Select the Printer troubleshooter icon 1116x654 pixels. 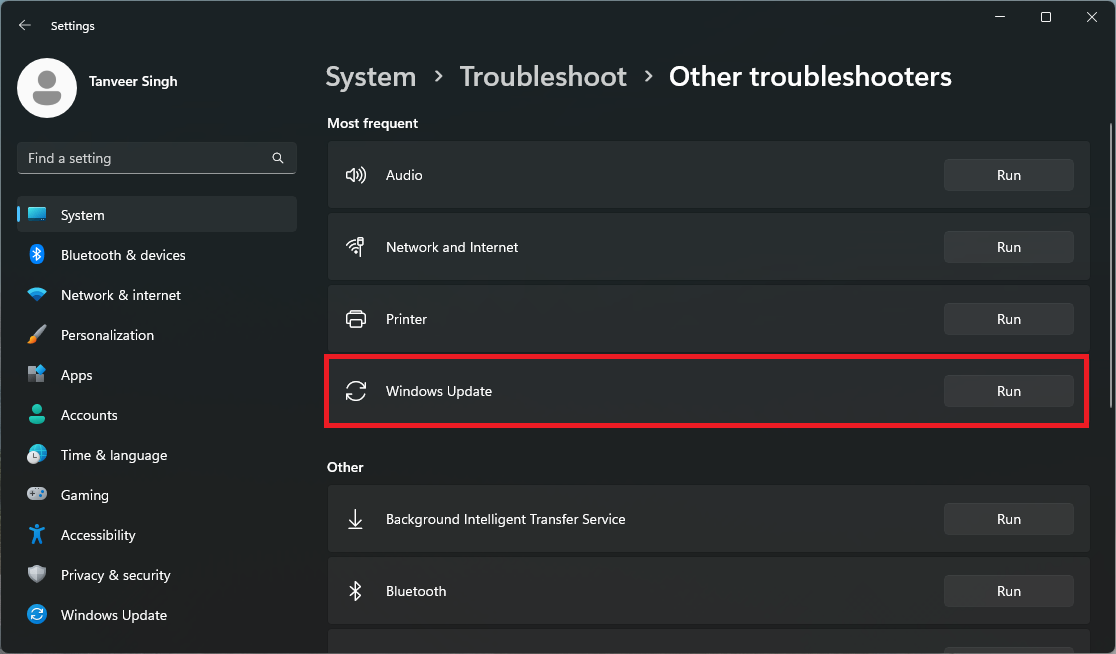(x=356, y=318)
